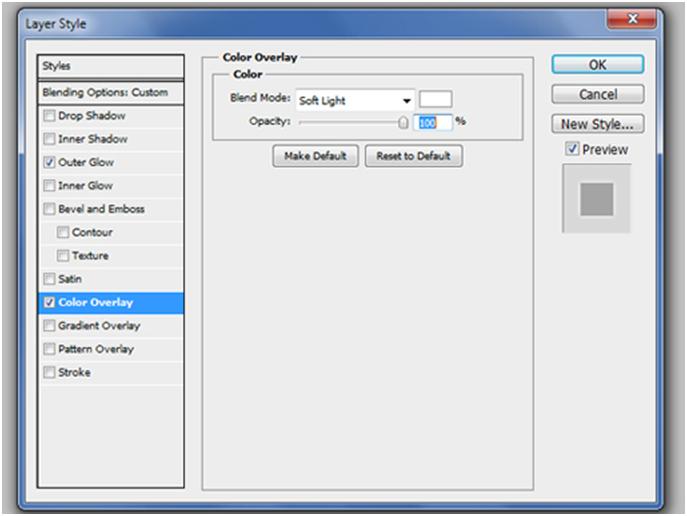This screenshot has width=687, height=516.
Task: Enable the Drop Shadow checkbox
Action: 49,116
